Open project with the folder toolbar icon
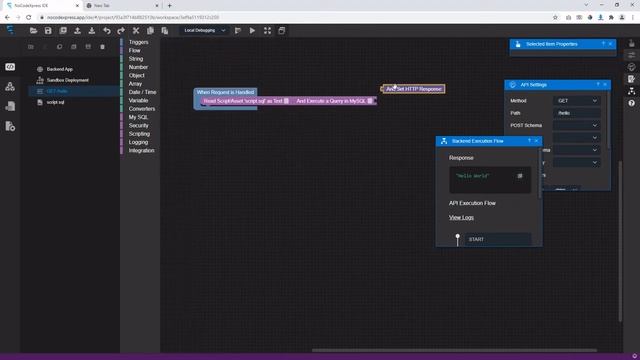640x360 pixels. 33,31
